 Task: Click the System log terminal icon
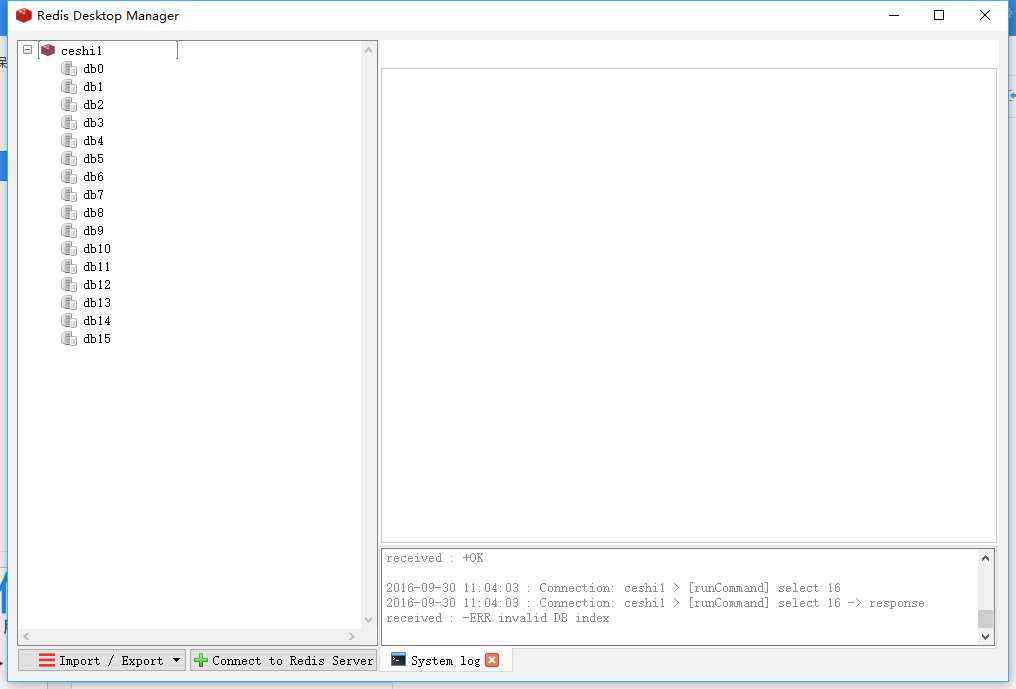point(398,660)
